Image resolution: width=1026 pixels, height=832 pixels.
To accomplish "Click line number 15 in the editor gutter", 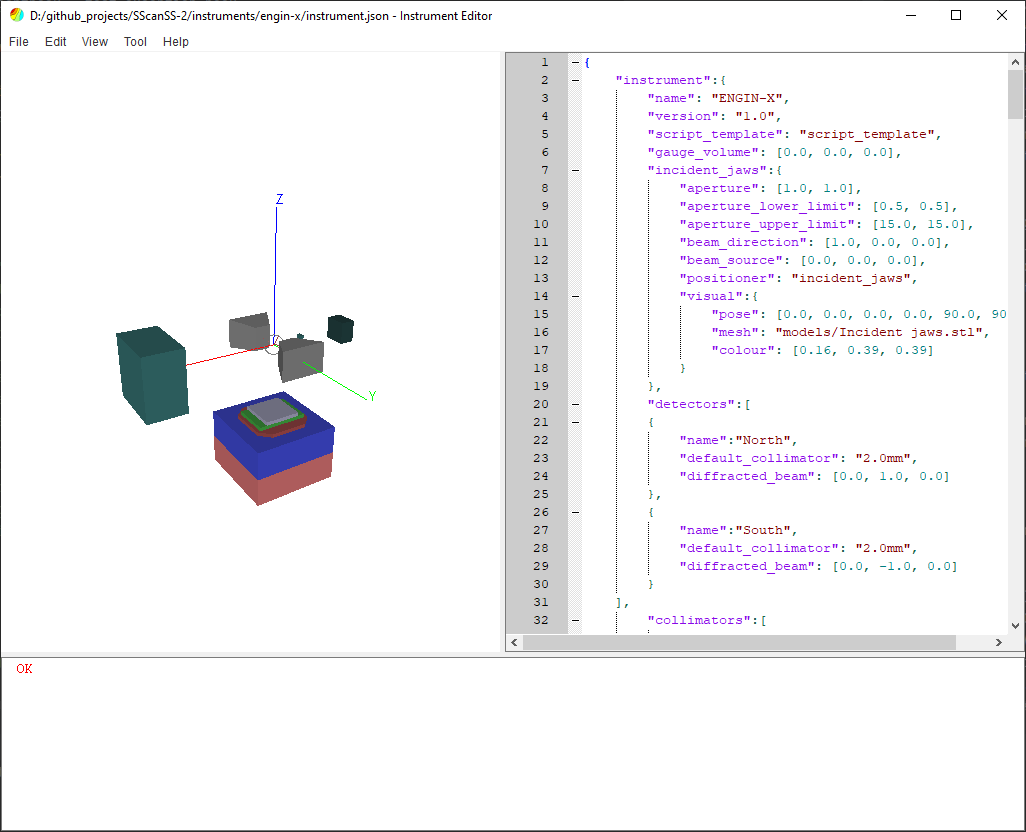I will click(541, 314).
